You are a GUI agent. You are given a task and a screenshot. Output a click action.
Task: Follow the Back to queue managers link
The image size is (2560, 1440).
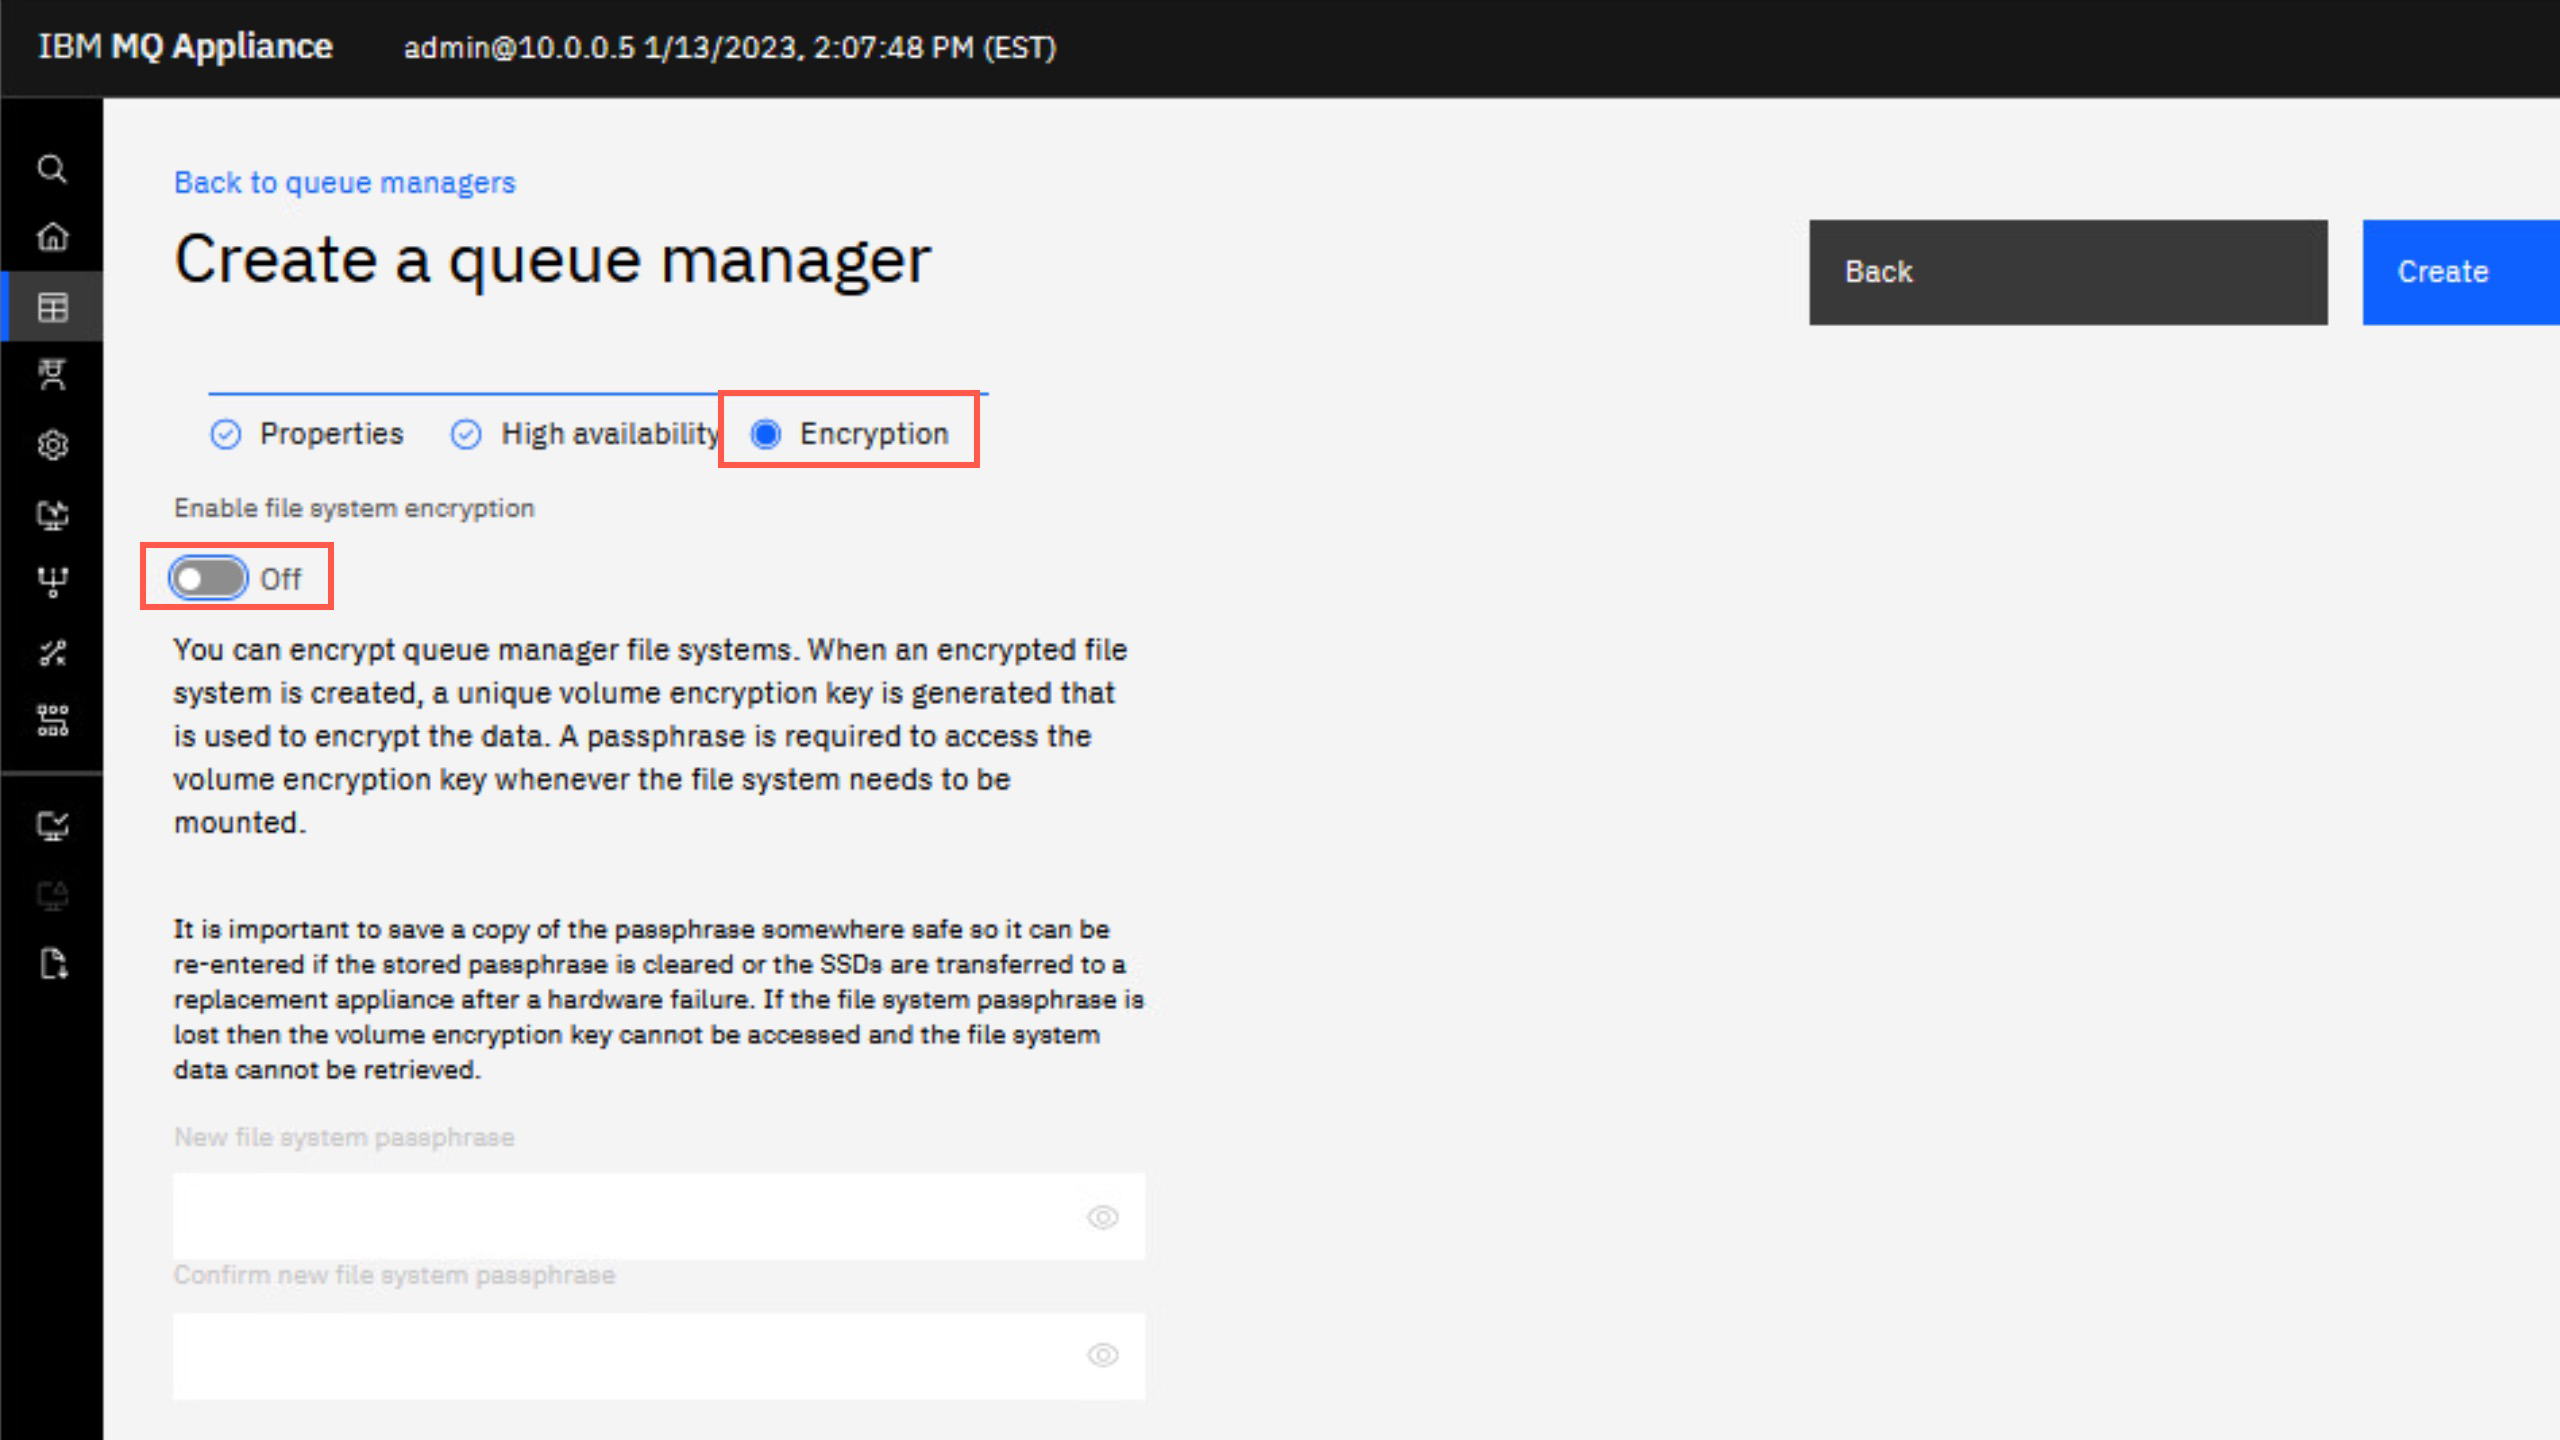click(x=345, y=183)
